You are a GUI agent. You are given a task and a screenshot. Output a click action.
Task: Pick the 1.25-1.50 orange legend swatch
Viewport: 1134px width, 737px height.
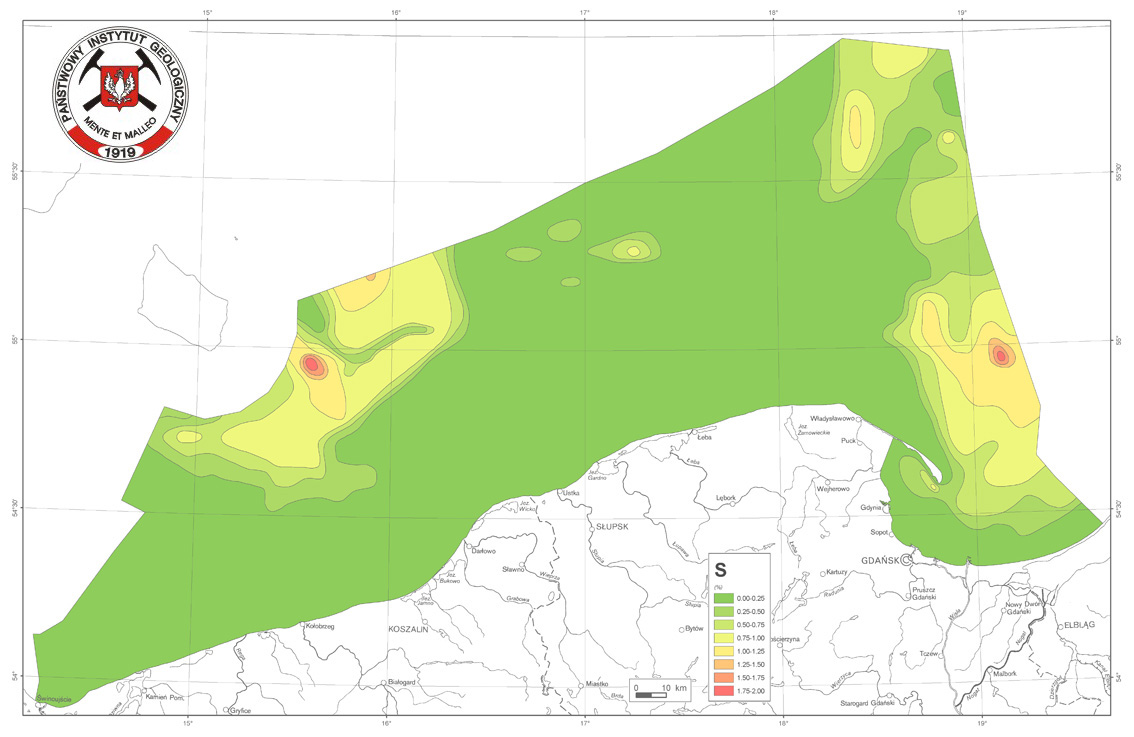point(726,664)
